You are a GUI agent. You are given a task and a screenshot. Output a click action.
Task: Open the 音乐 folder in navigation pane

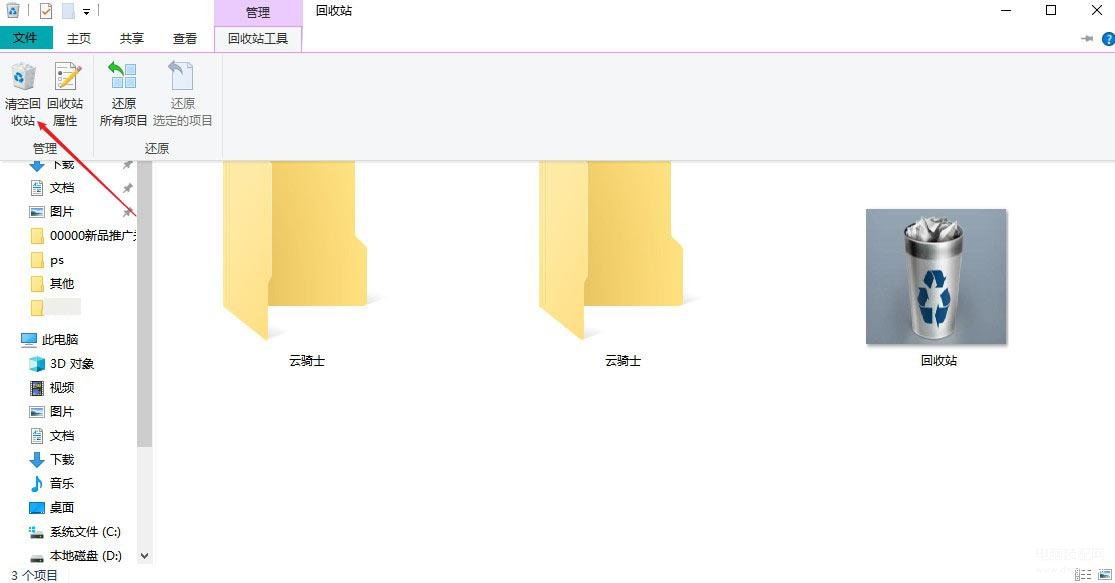point(52,483)
